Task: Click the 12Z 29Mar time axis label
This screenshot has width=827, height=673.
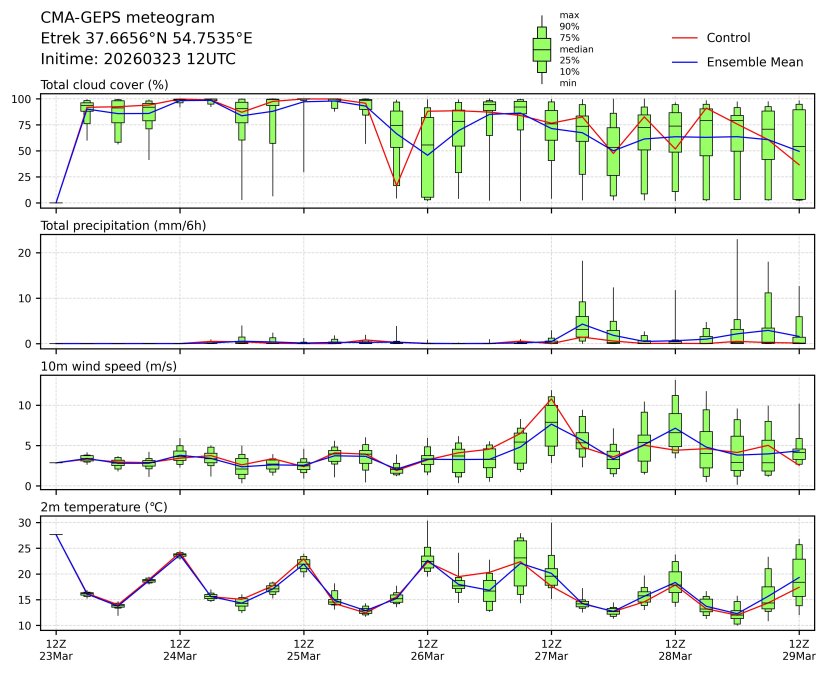Action: click(x=799, y=649)
